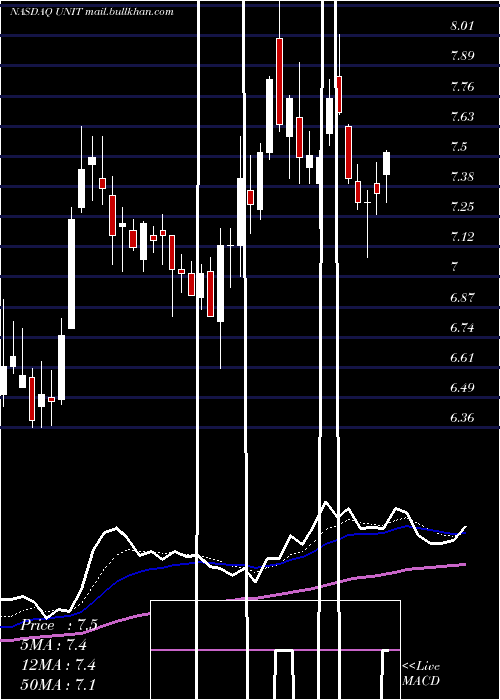Click the '5MA : 7.4' legend entry

point(54,645)
